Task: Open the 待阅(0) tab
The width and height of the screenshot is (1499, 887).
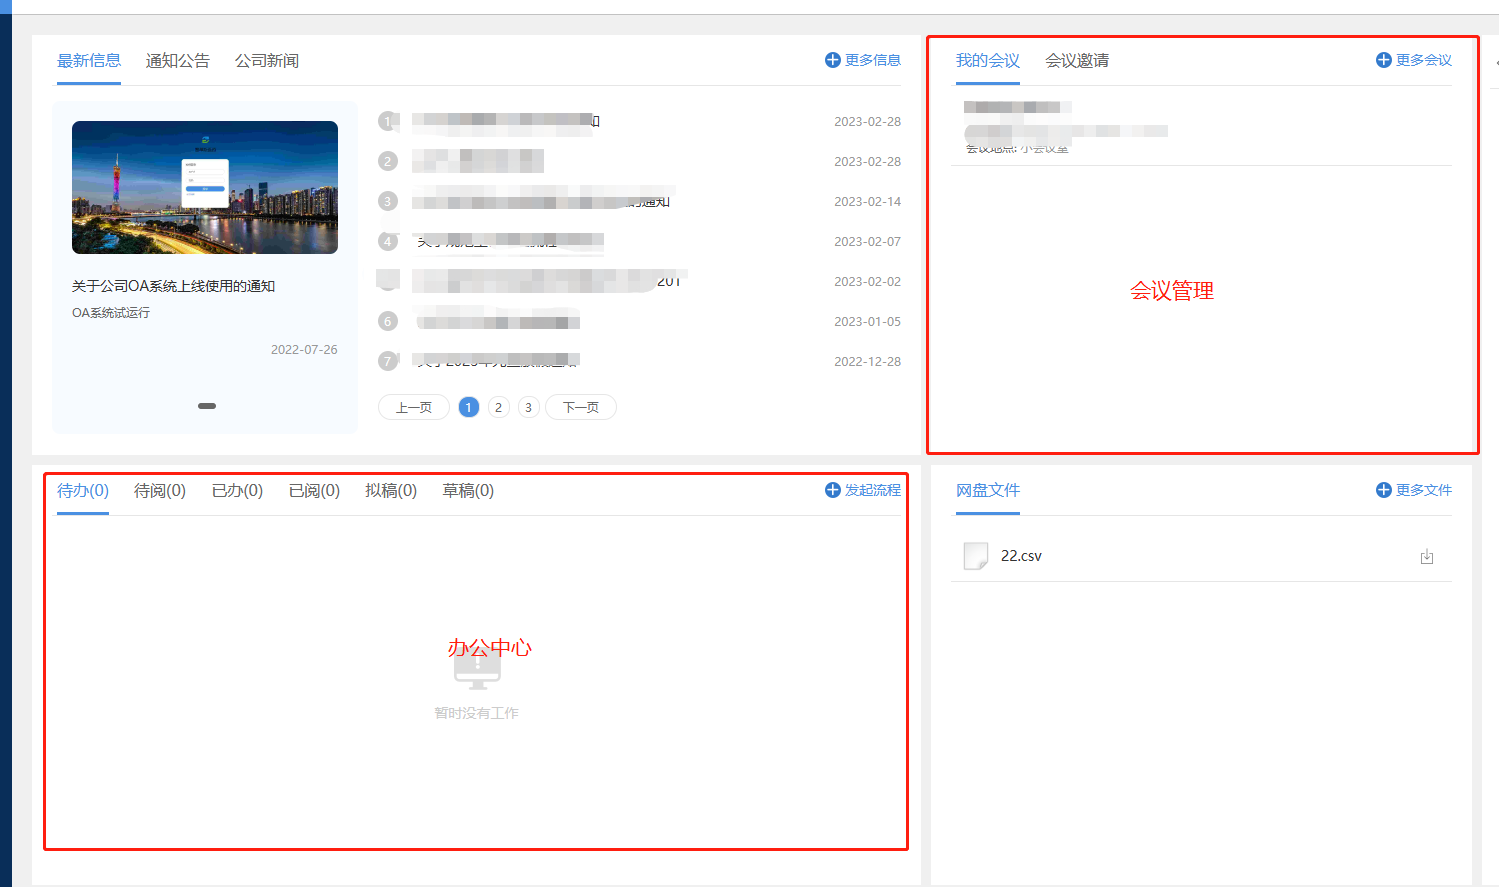Action: click(x=160, y=491)
